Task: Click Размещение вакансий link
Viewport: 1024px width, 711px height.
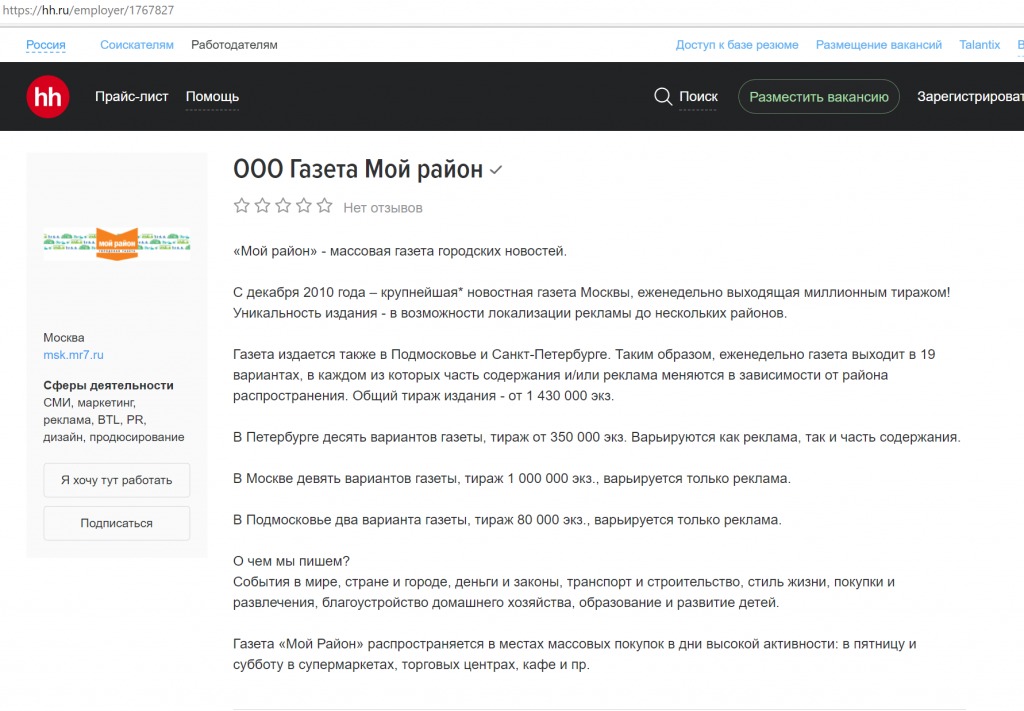Action: click(x=878, y=45)
